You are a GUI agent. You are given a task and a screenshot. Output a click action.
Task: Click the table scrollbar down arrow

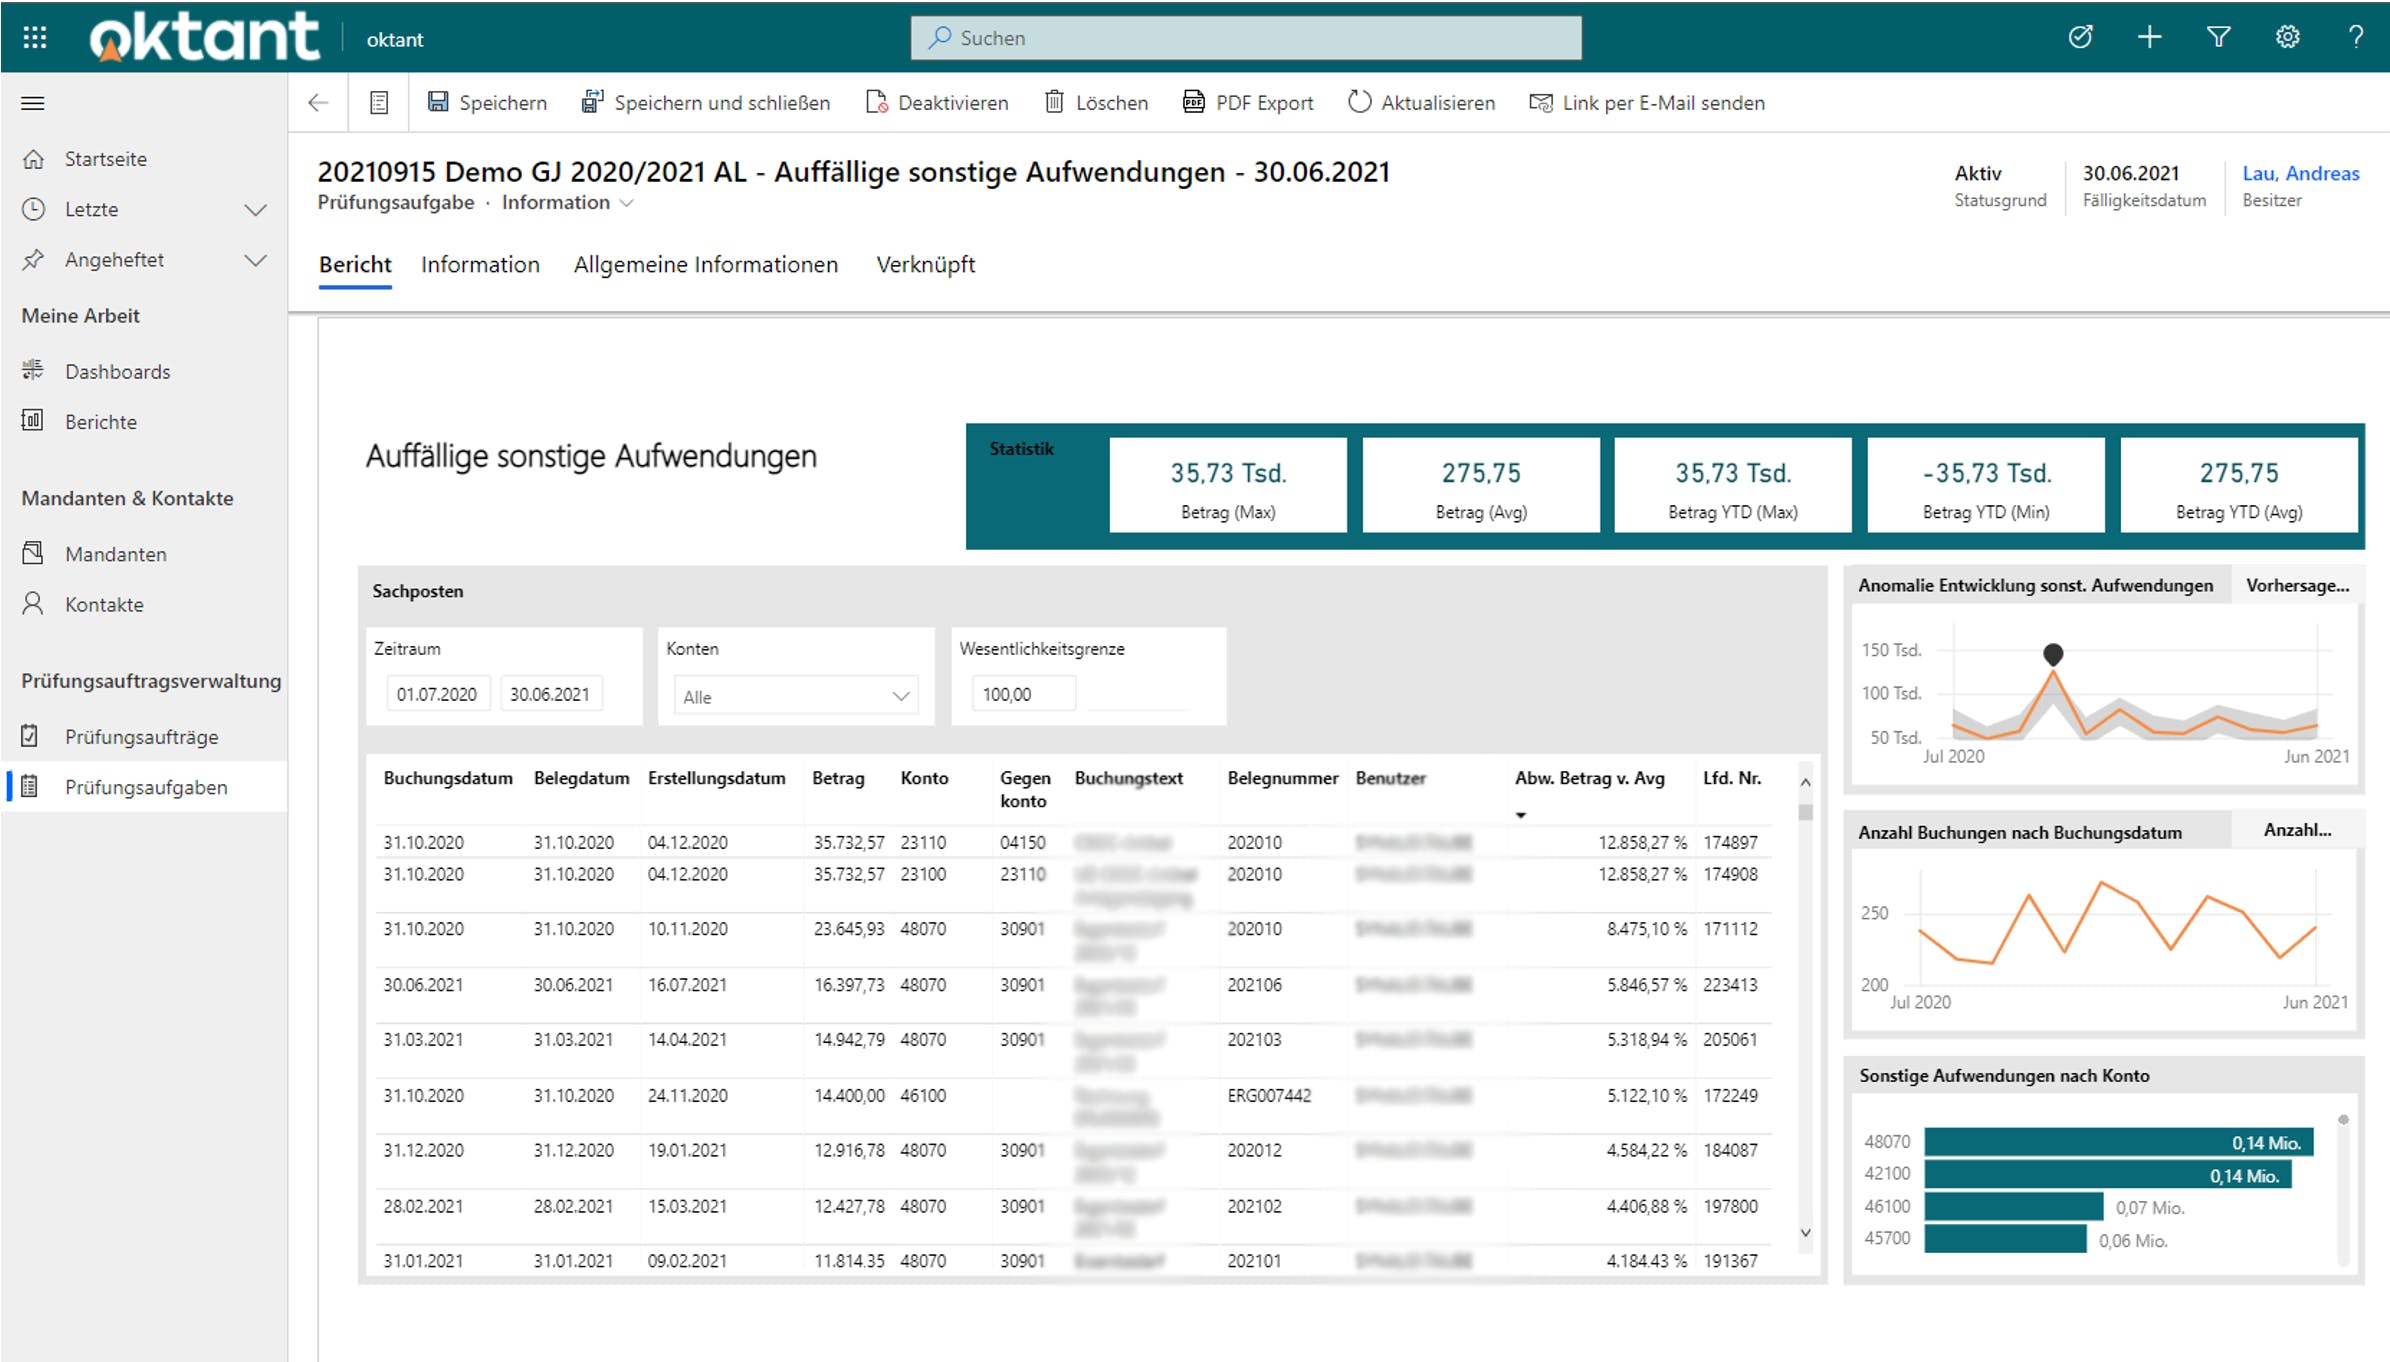1805,1233
